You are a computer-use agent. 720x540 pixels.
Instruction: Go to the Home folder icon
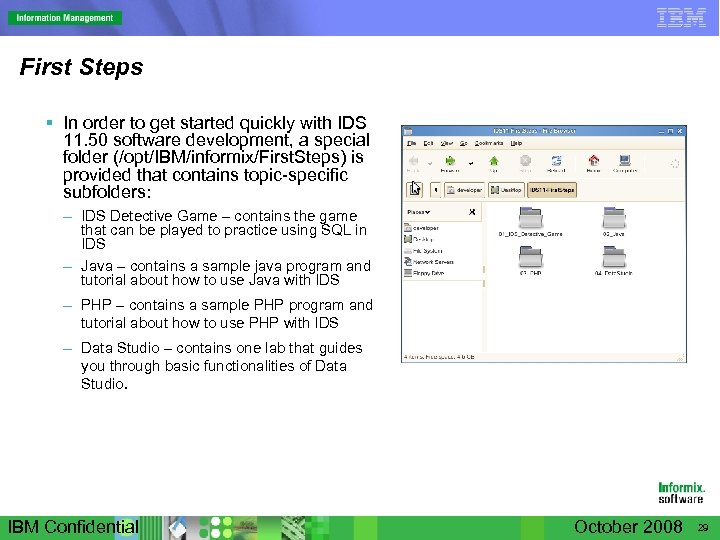pyautogui.click(x=594, y=161)
